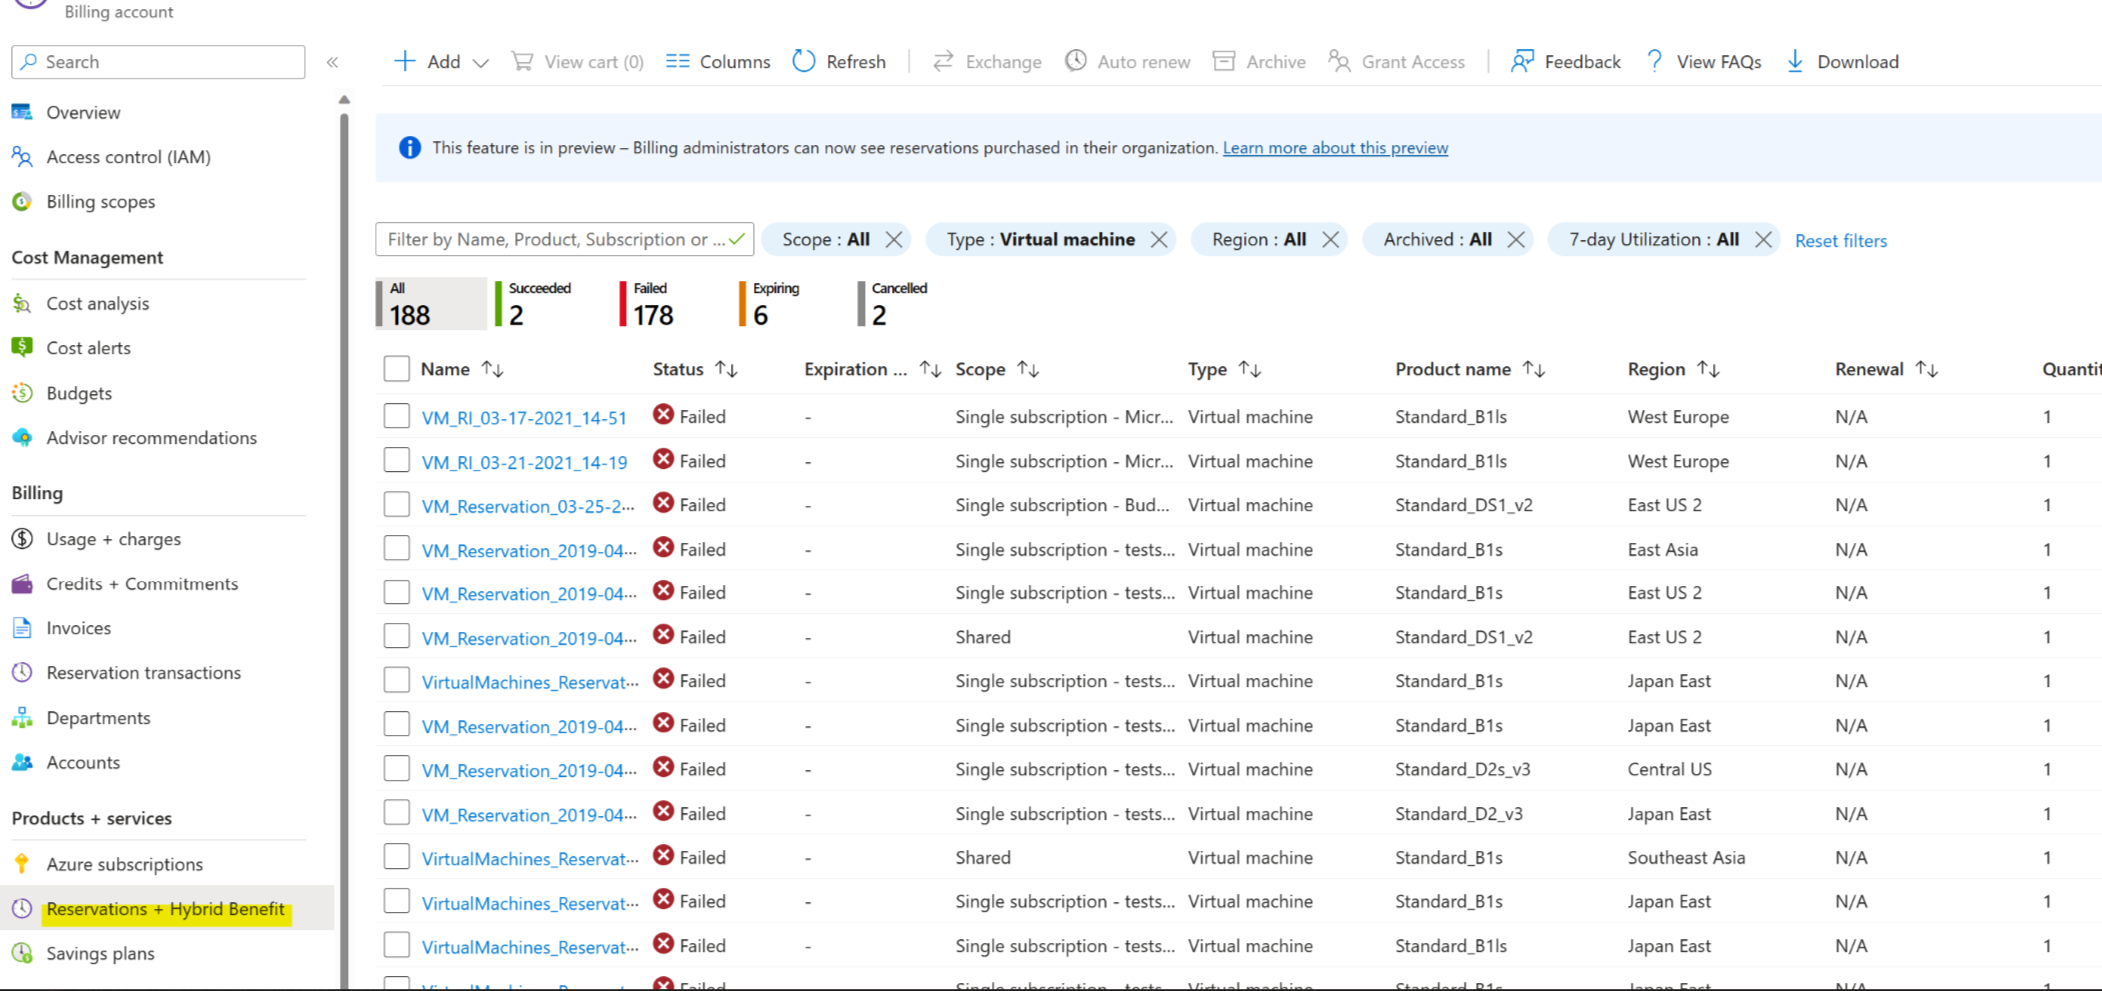This screenshot has height=991, width=2102.
Task: Open Learn more about this preview
Action: pos(1335,147)
